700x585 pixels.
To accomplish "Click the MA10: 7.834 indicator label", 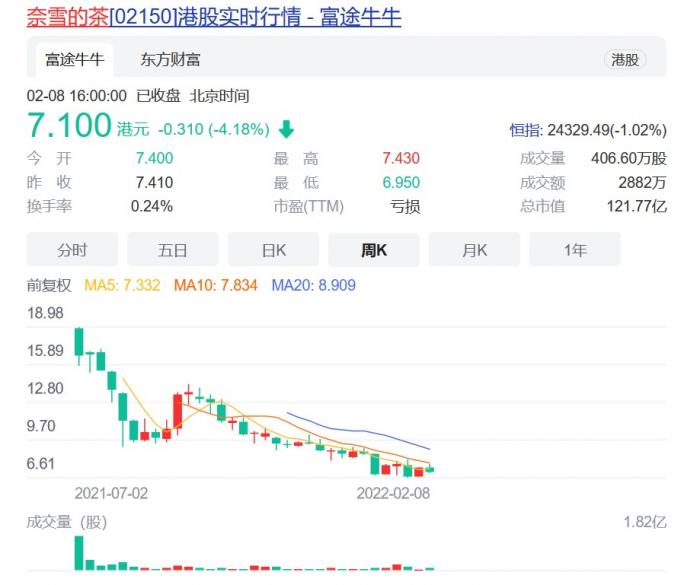I will click(216, 285).
